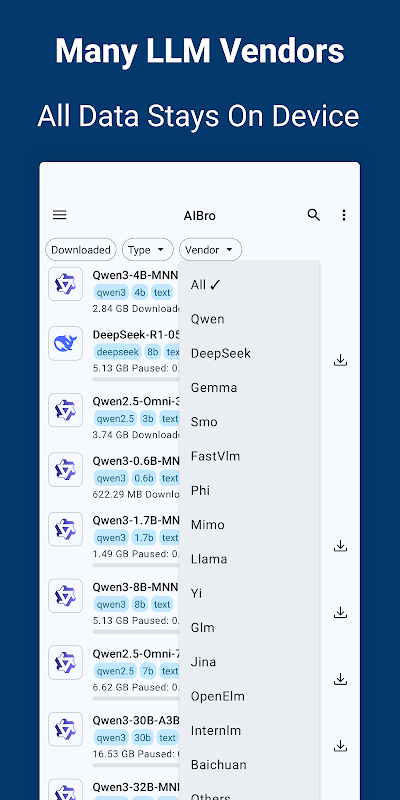Download the DeepSeek-R1 model
The height and width of the screenshot is (800, 400).
coord(340,360)
